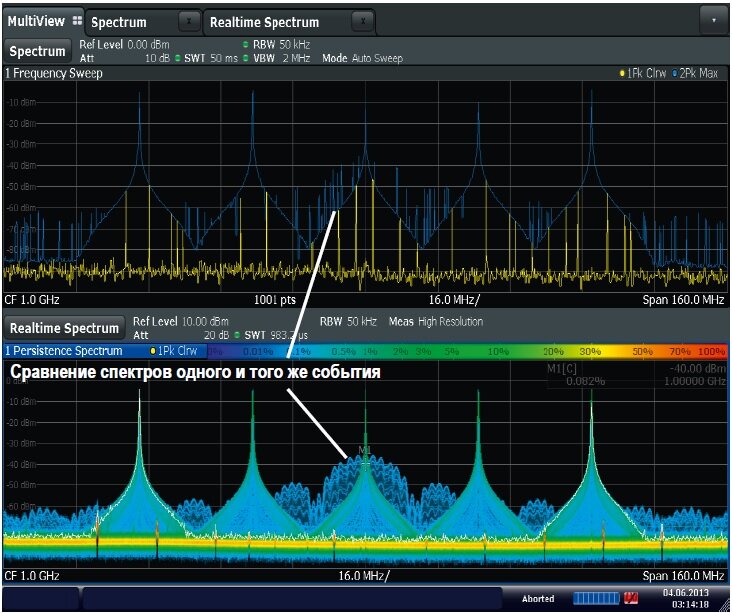Select the Att 20 dB setting

181,335
